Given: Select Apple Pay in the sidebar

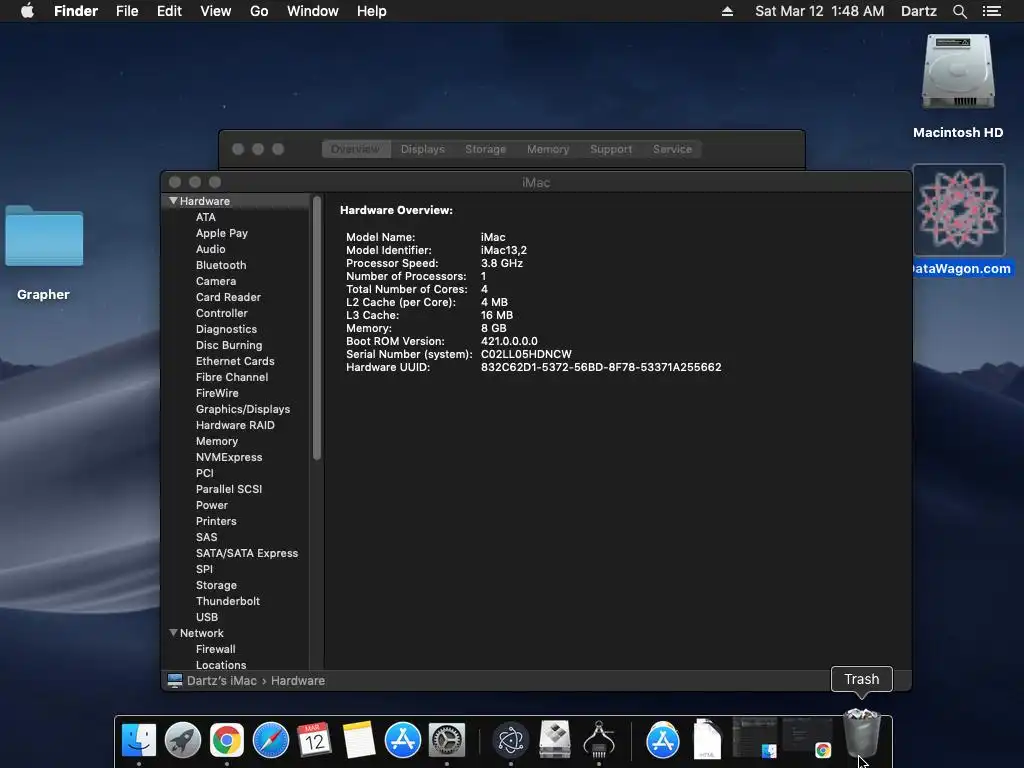Looking at the screenshot, I should tap(222, 233).
